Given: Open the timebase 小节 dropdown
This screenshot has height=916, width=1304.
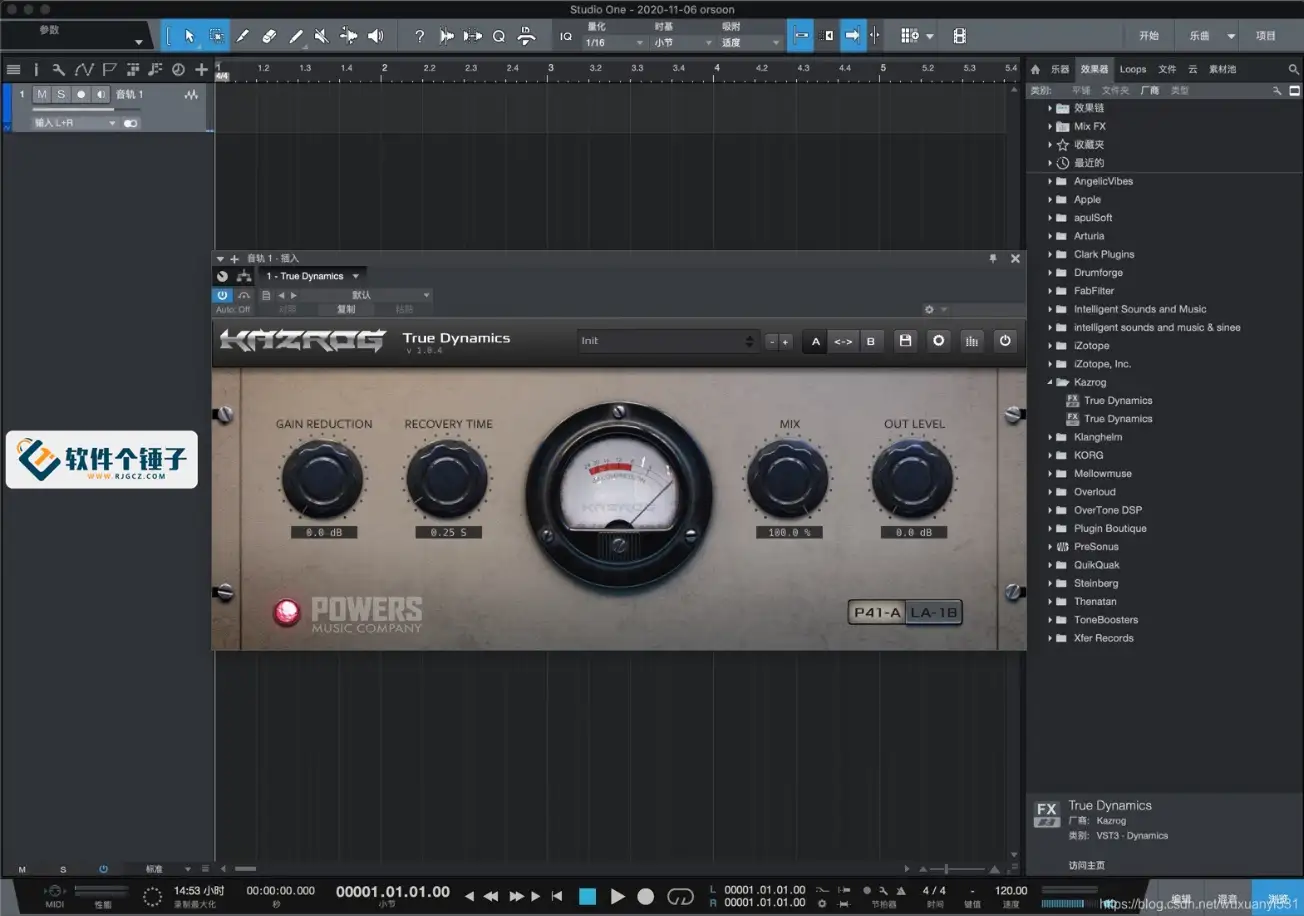Looking at the screenshot, I should pyautogui.click(x=683, y=43).
